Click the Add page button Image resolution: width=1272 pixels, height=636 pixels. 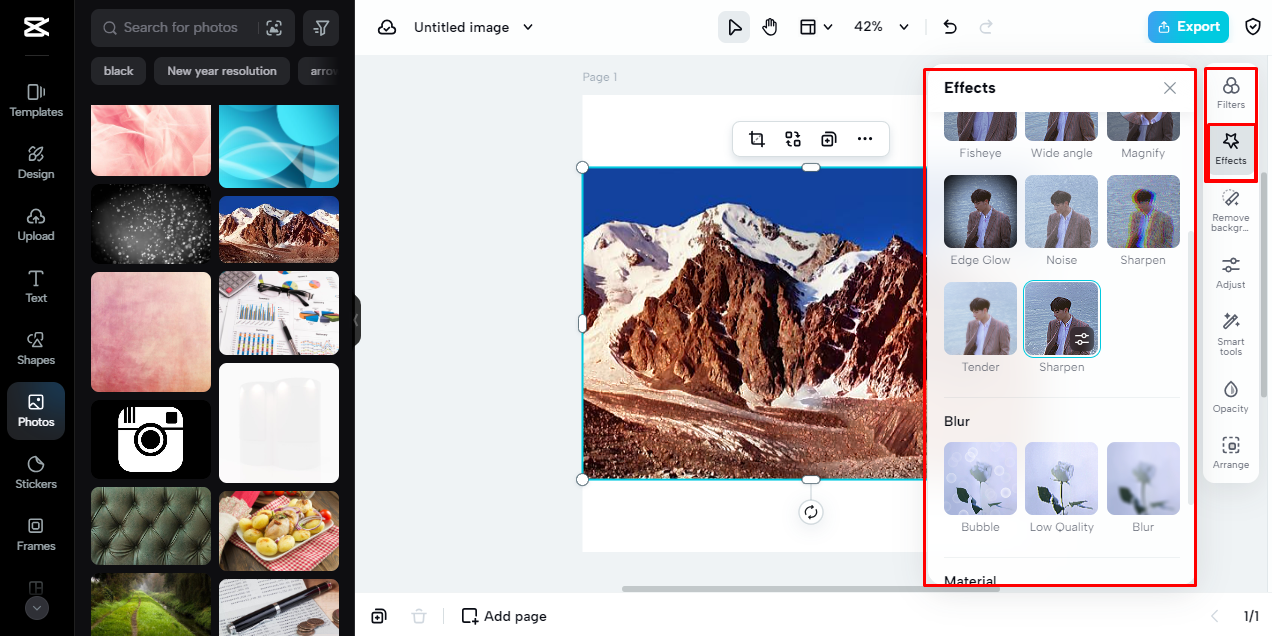pos(504,616)
